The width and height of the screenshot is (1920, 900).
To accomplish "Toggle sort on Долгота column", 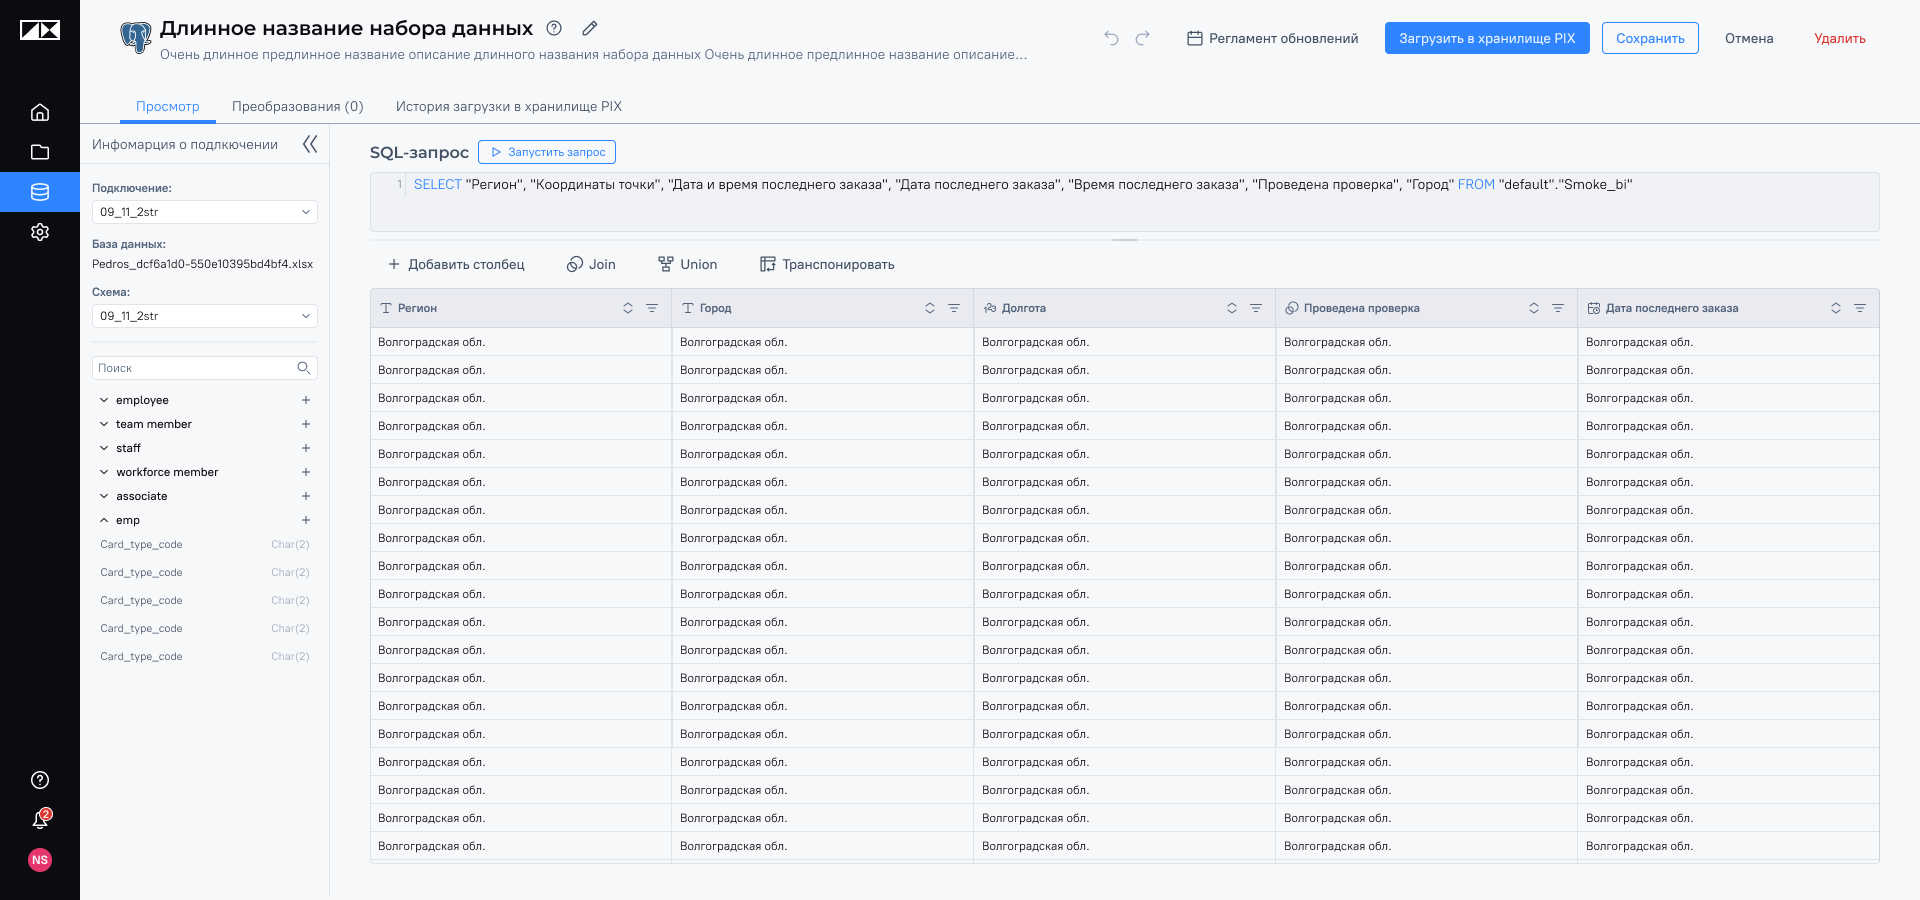I will point(1232,308).
